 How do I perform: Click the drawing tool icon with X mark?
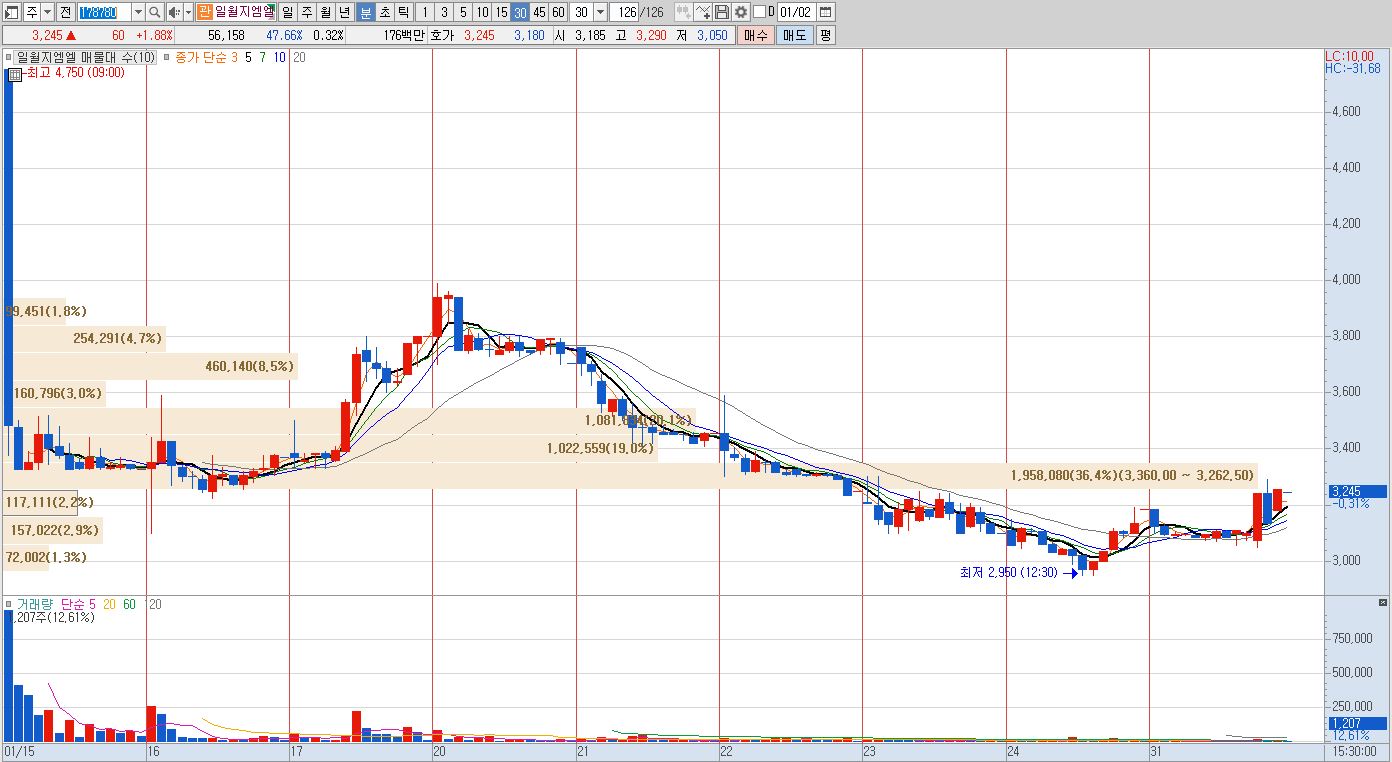point(702,12)
